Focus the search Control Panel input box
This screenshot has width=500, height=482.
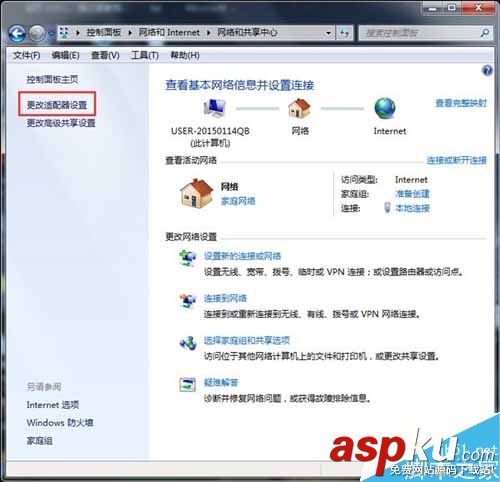tap(419, 33)
